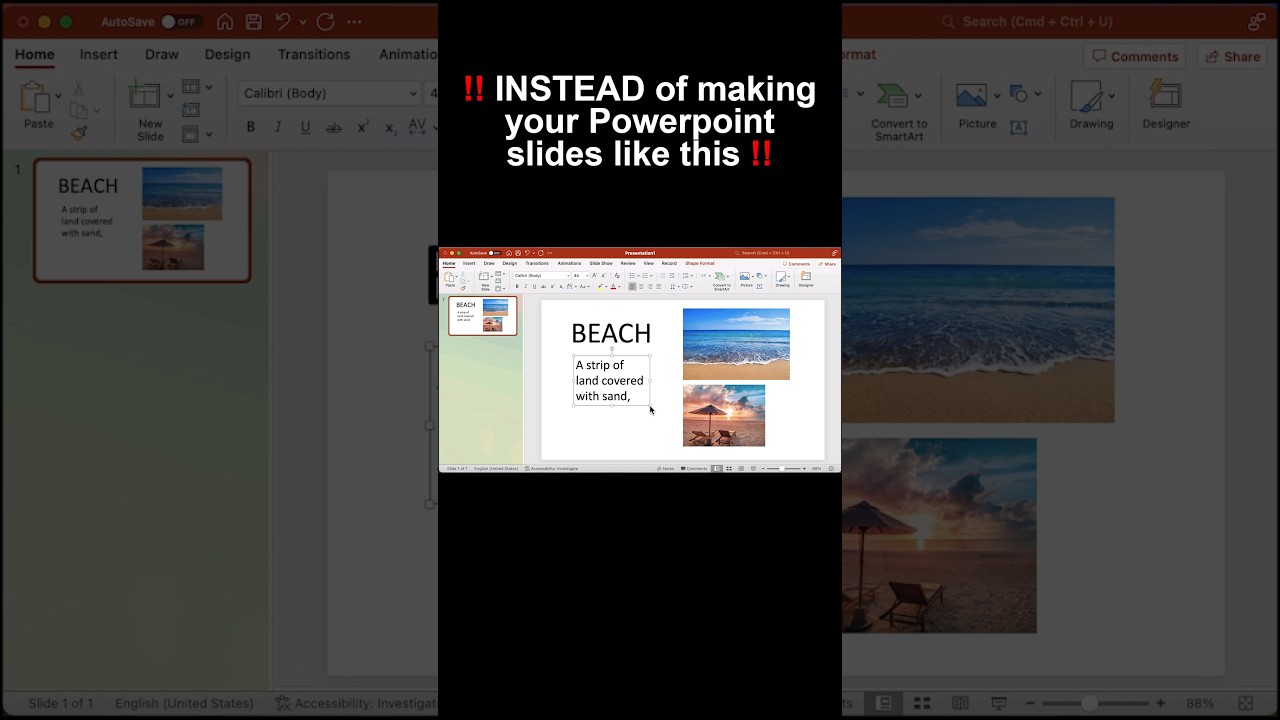Image resolution: width=1280 pixels, height=720 pixels.
Task: Click the text box icon below Picture in the background window
Action: 1019,128
